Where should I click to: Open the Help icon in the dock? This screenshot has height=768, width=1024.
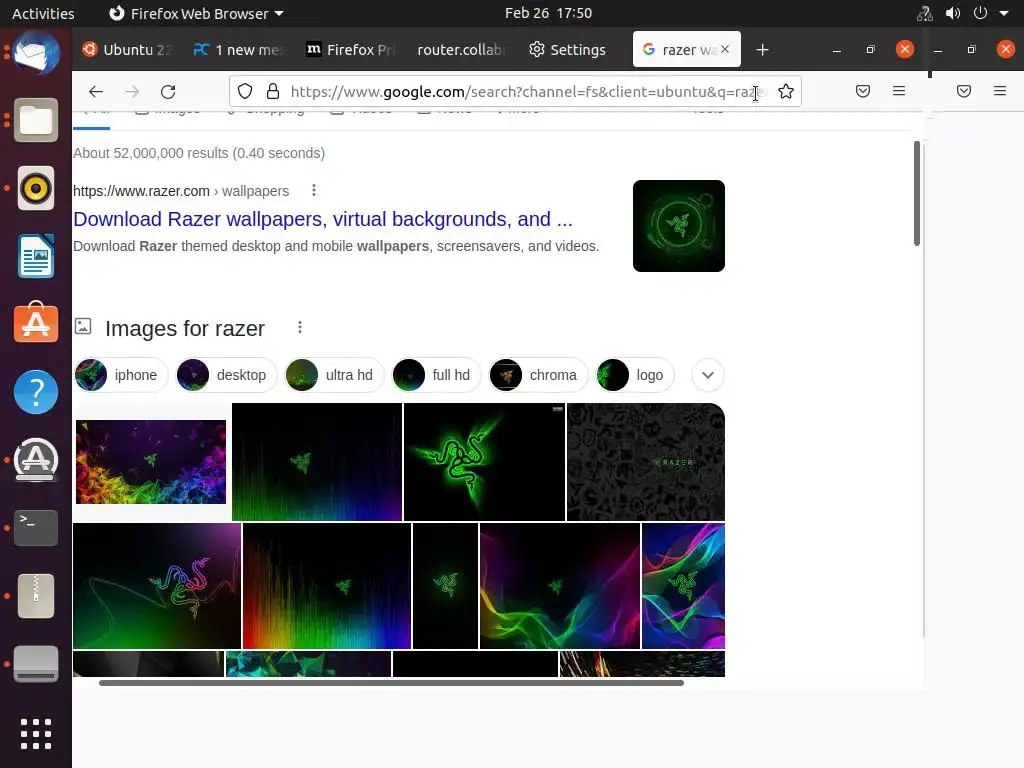(x=36, y=392)
